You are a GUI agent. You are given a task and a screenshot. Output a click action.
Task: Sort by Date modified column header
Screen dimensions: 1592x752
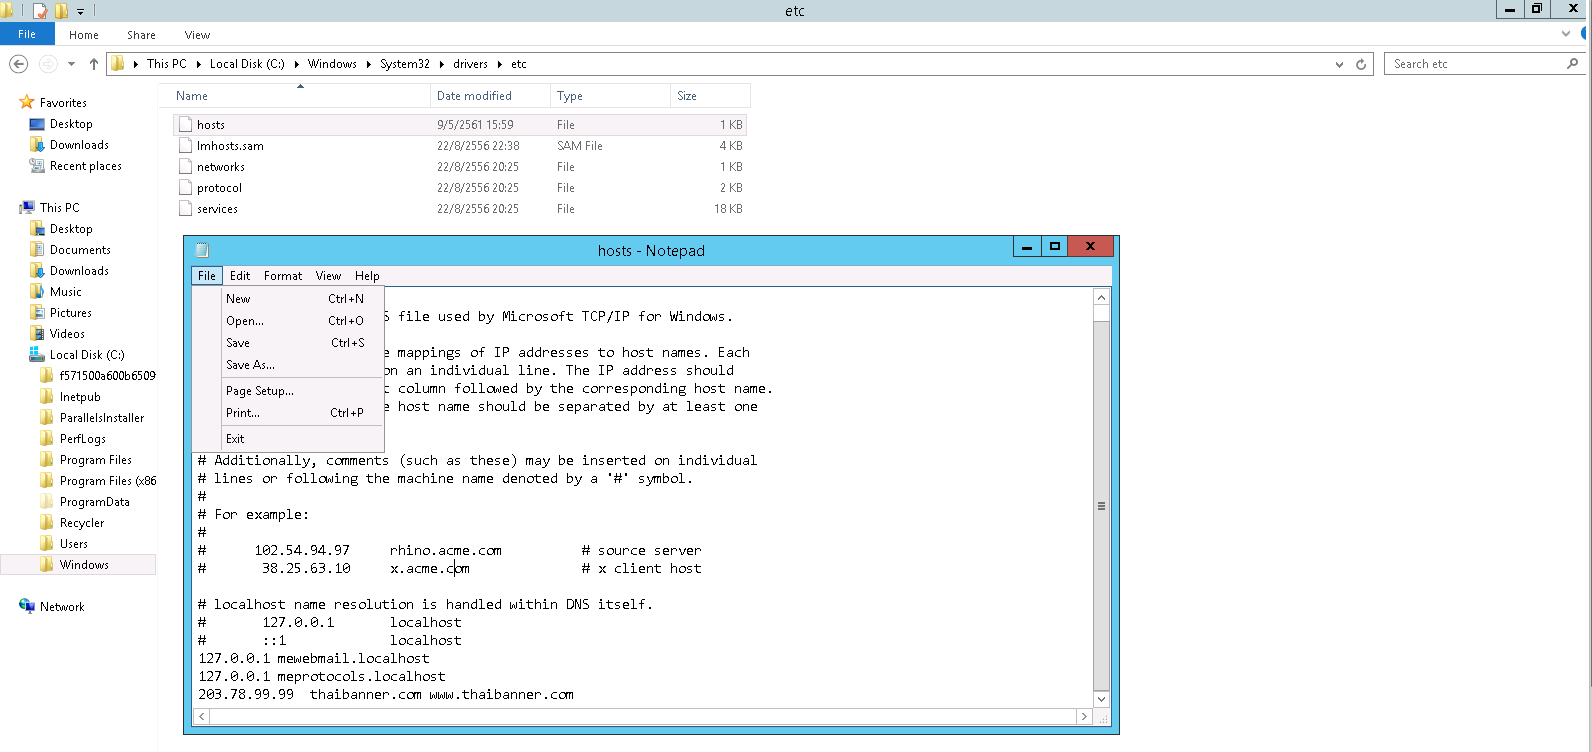click(x=490, y=96)
